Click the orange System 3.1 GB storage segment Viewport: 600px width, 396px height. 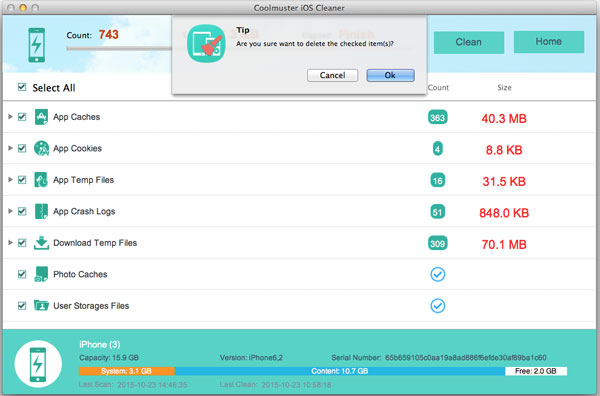click(x=127, y=371)
